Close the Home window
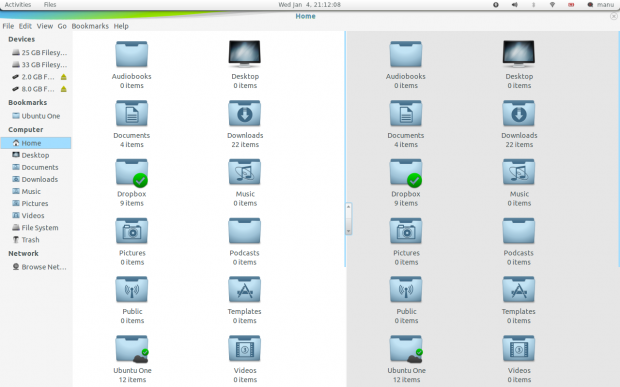620x387 pixels. pos(614,16)
